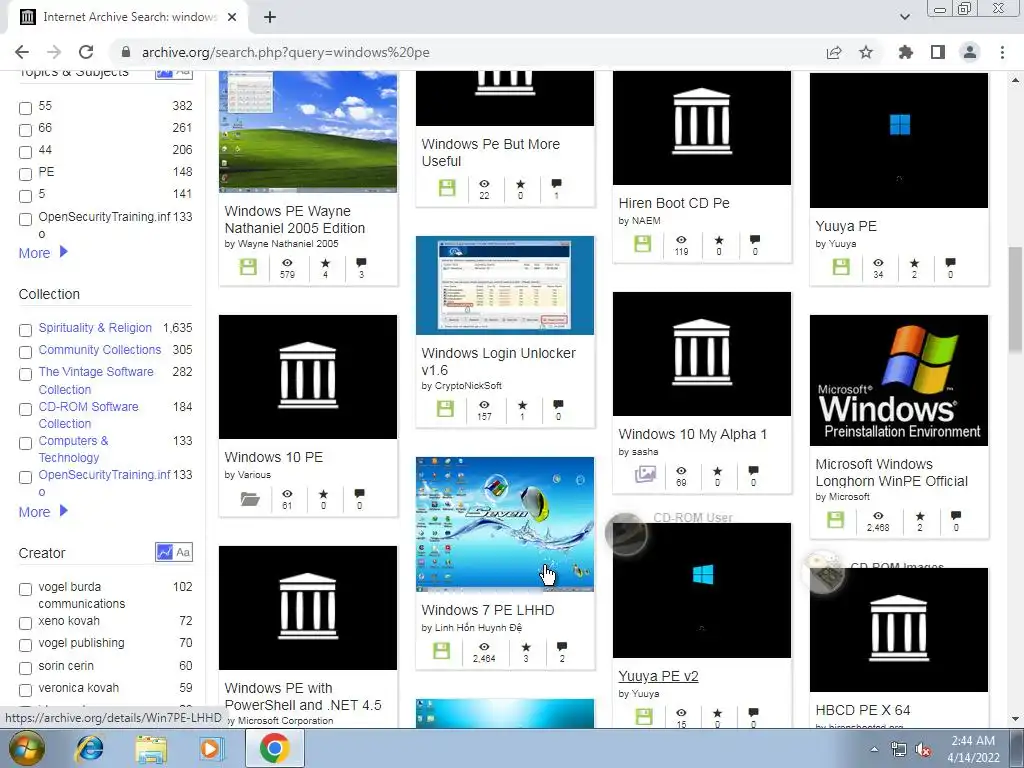Open Windows Media Player from the taskbar
The image size is (1024, 768).
[210, 749]
